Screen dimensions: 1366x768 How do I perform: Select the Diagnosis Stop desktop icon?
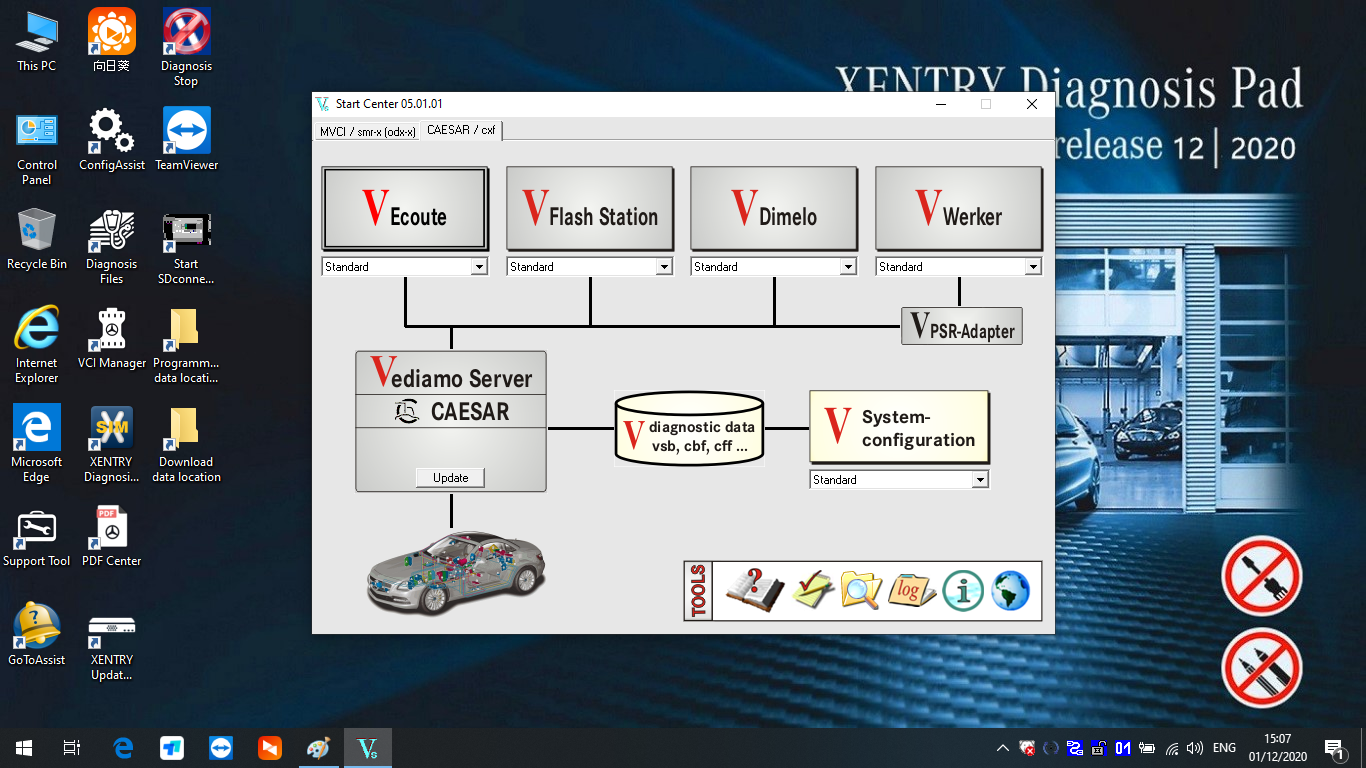(186, 48)
